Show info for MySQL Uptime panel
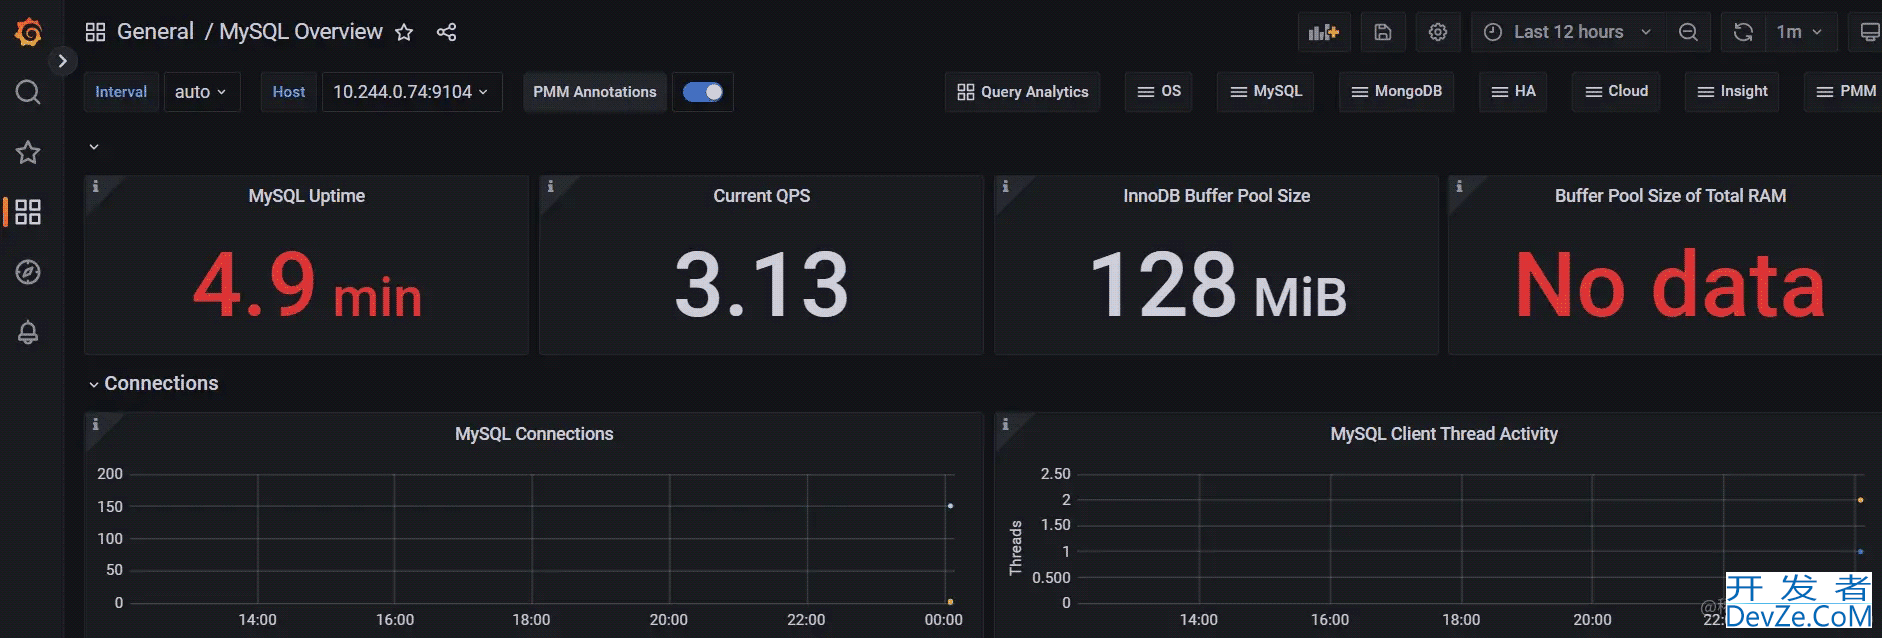This screenshot has width=1882, height=638. (x=96, y=186)
